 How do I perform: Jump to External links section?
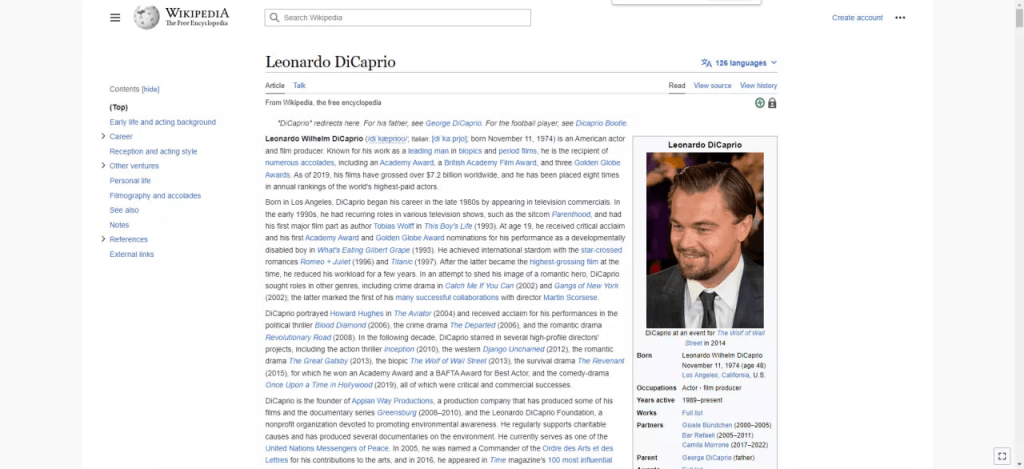pos(132,254)
